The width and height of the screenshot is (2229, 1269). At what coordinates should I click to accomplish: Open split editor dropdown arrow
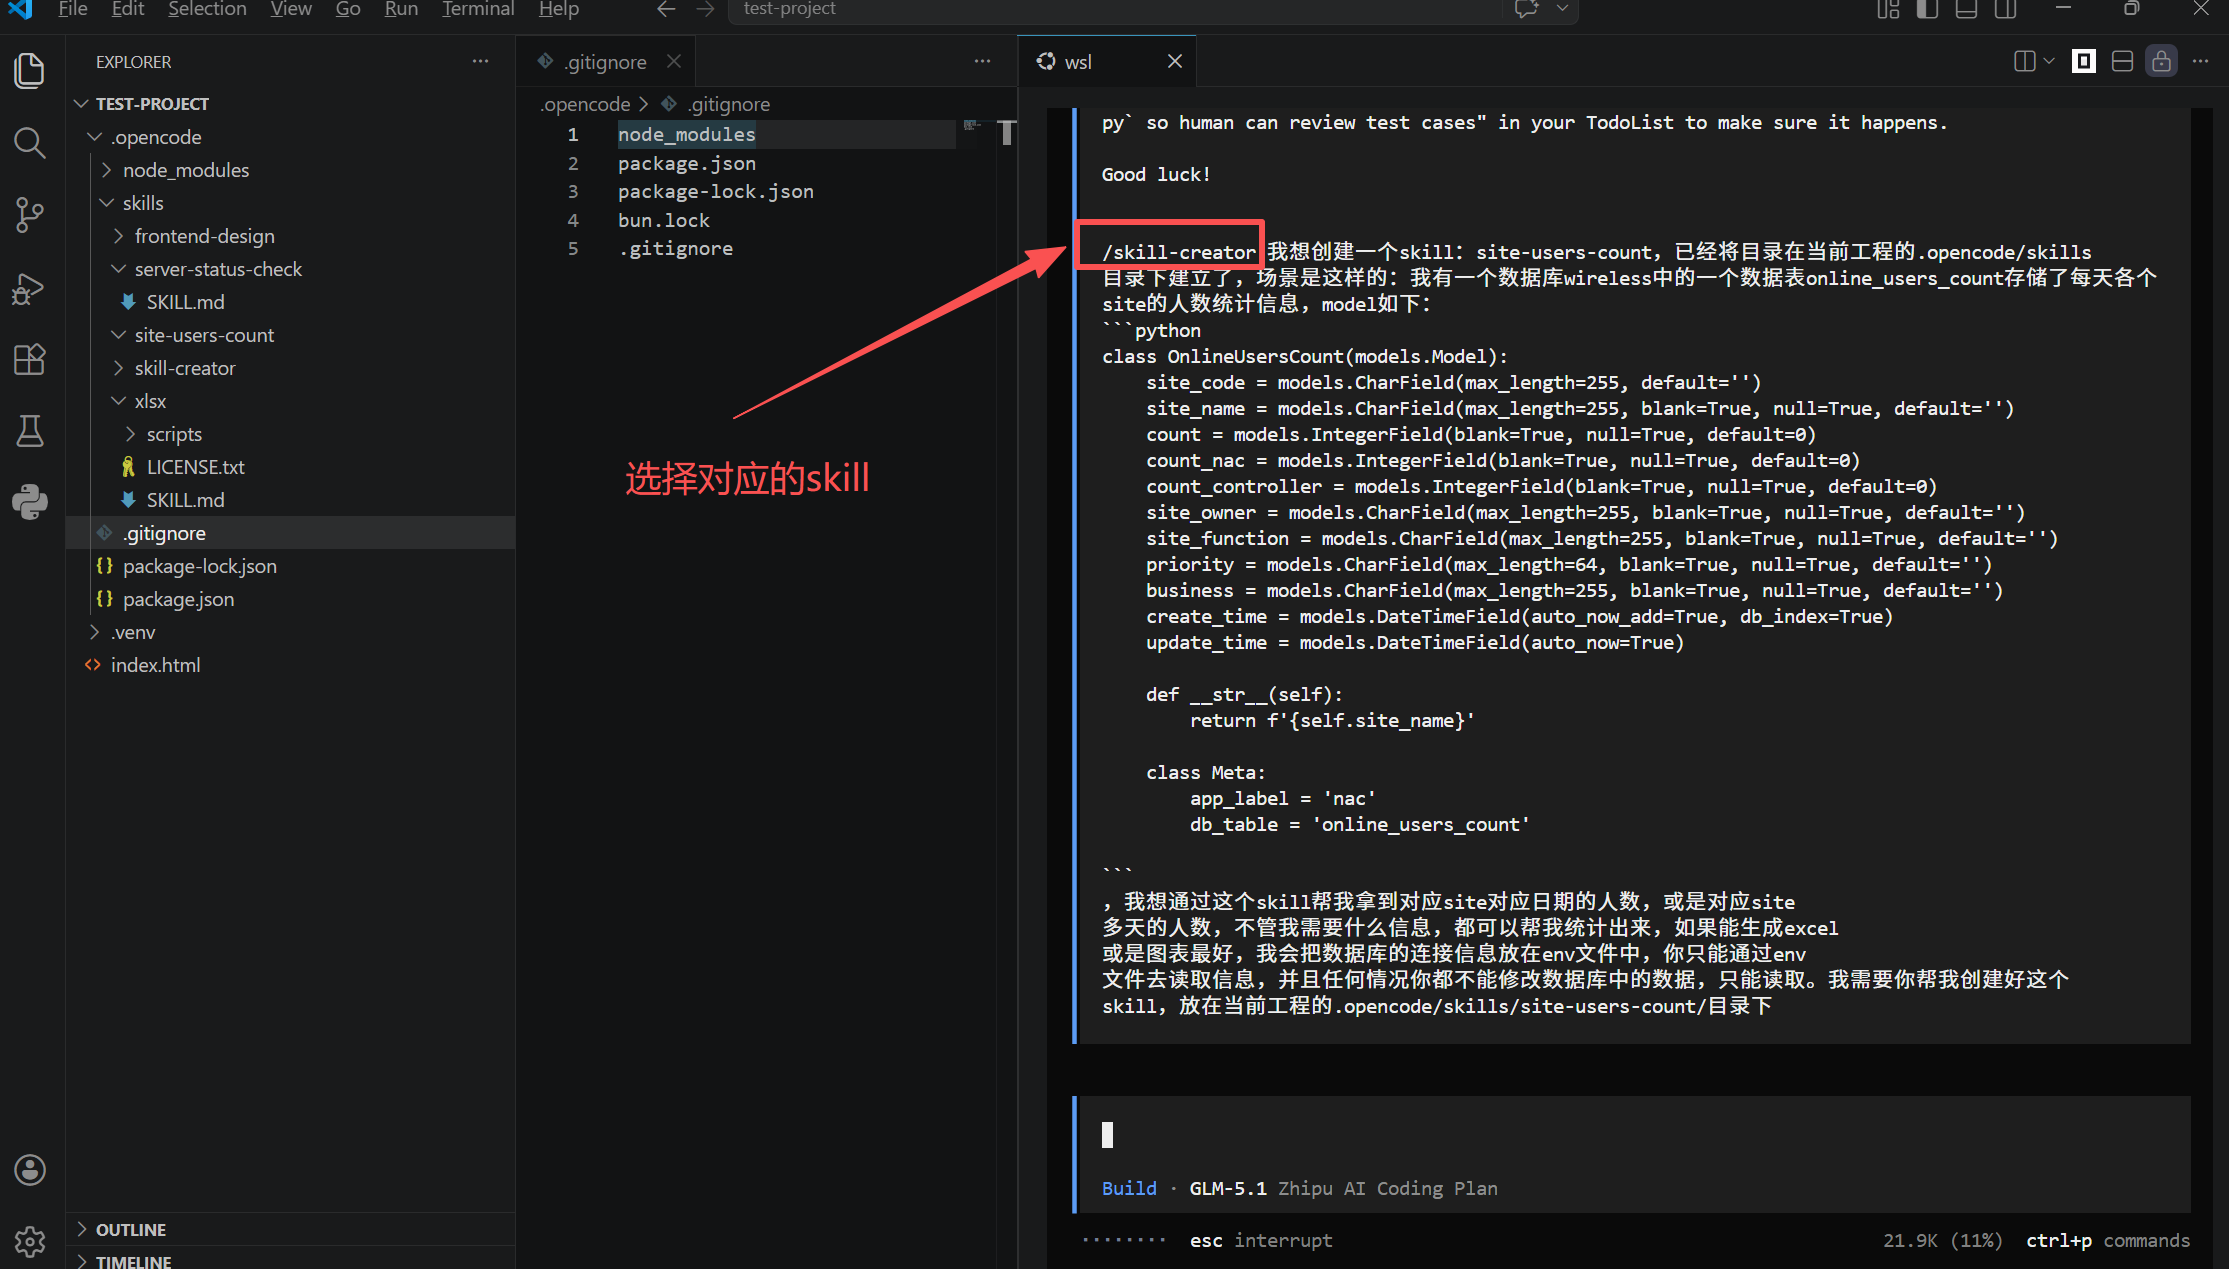pos(2049,62)
